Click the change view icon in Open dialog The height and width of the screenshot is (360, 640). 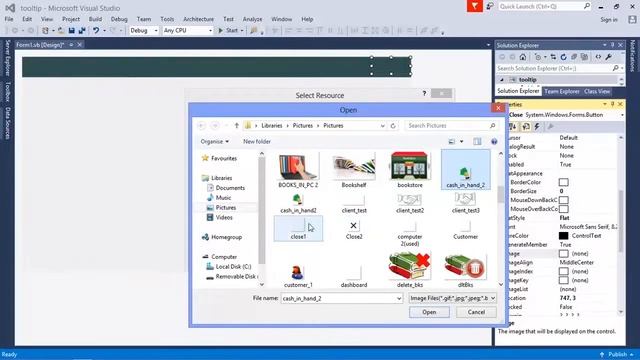pos(452,142)
